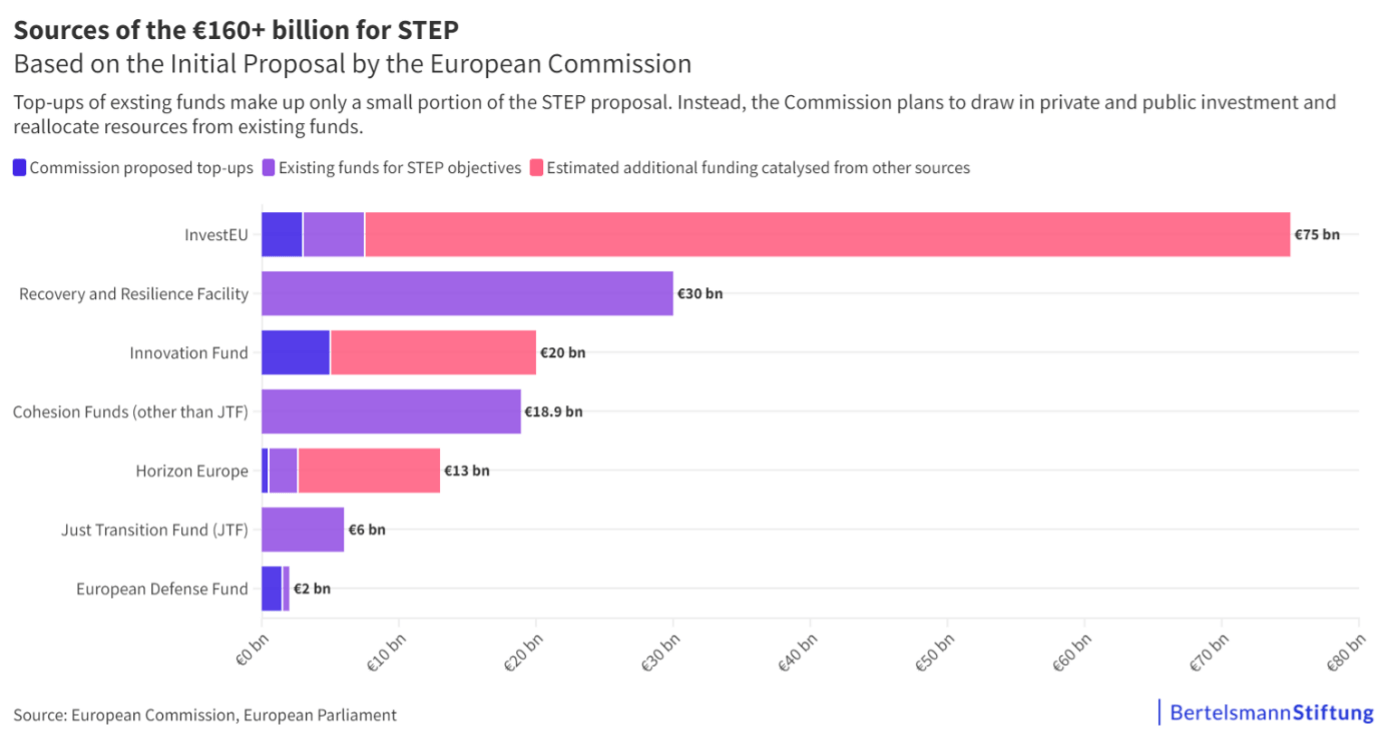Click the InvestEU row label
Viewport: 1390px width, 745px height.
click(216, 235)
